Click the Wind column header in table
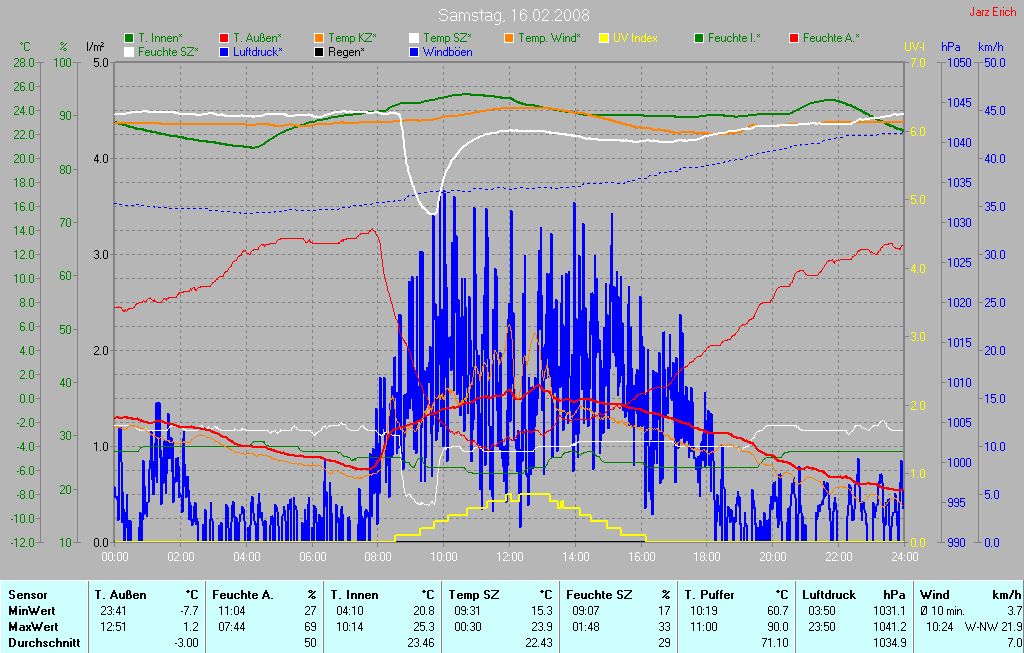The height and width of the screenshot is (653, 1024). 934,595
